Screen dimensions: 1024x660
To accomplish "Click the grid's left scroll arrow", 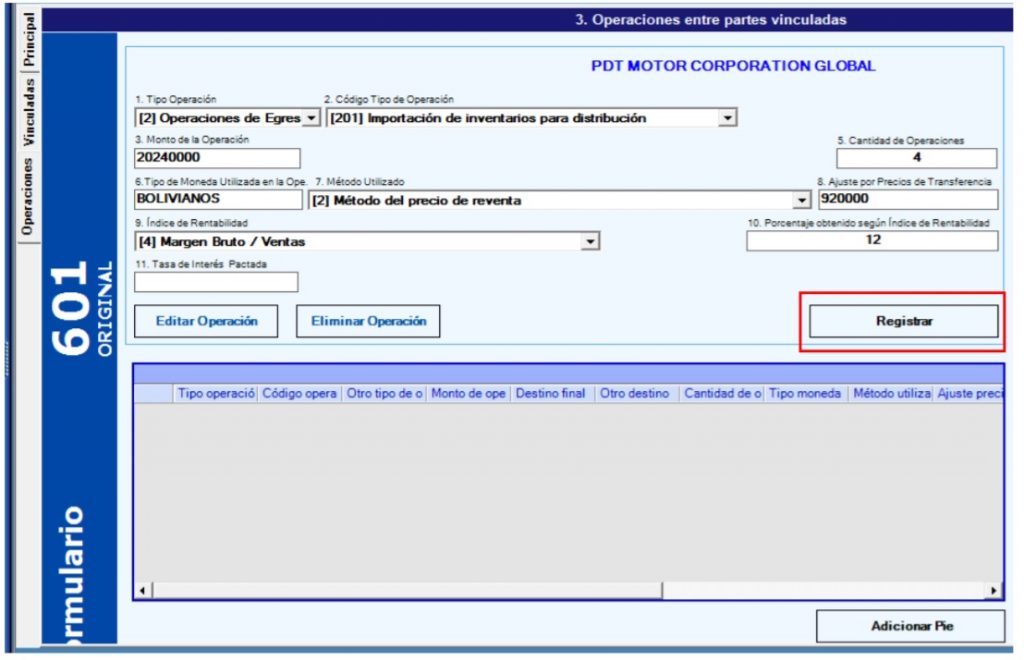I will [143, 591].
